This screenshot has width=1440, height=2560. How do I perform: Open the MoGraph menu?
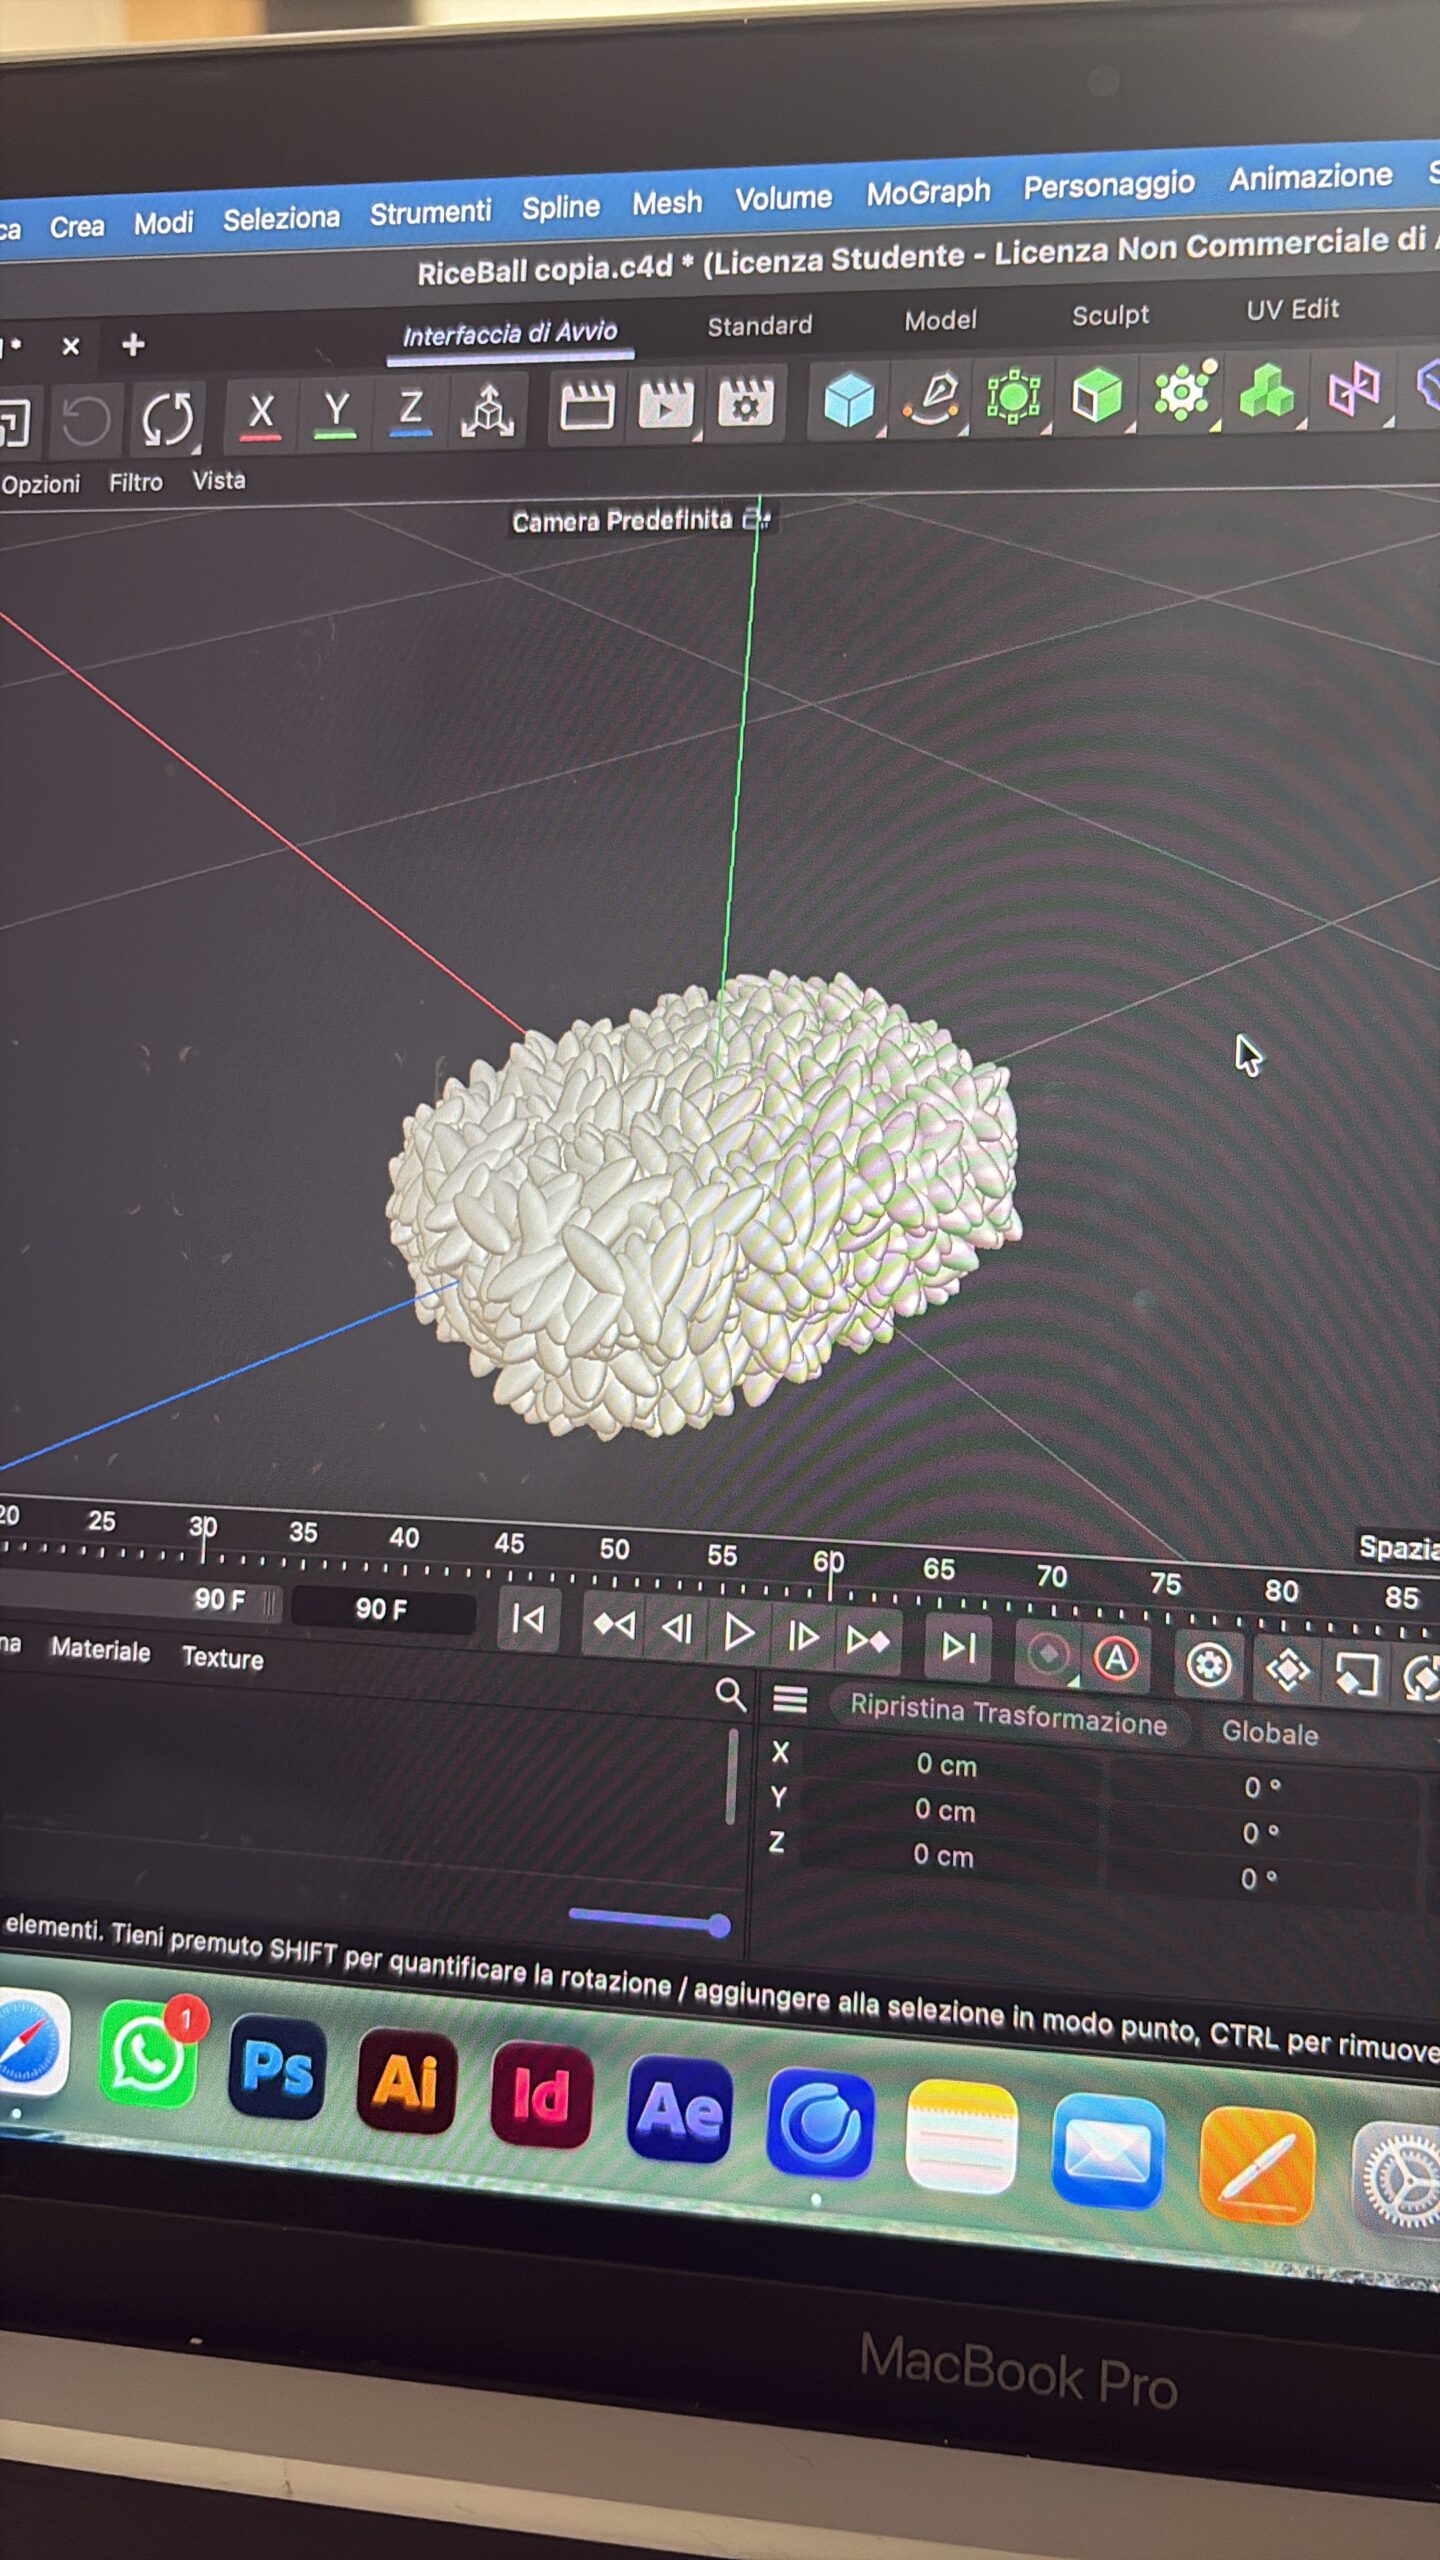pyautogui.click(x=928, y=192)
